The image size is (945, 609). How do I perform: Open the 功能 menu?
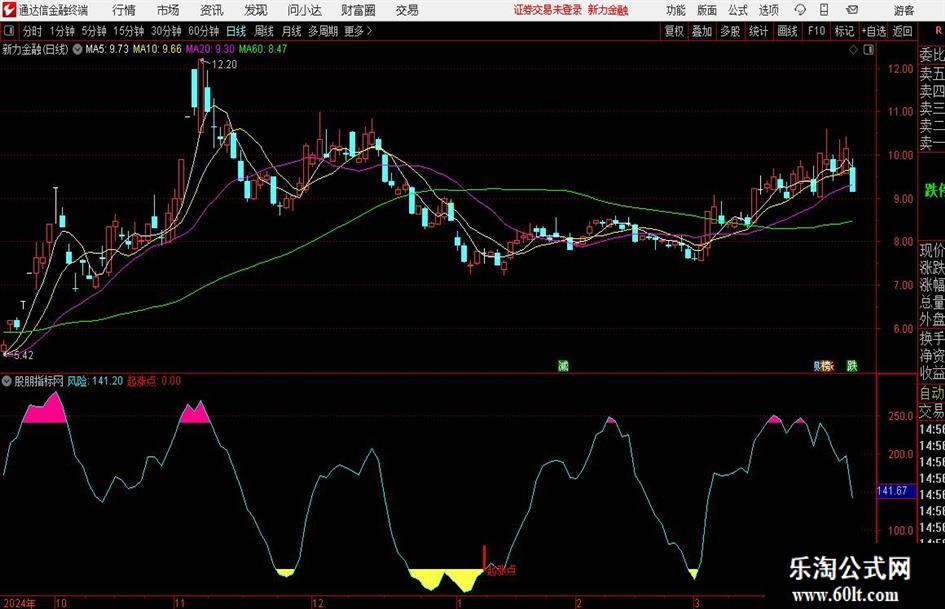pyautogui.click(x=676, y=10)
